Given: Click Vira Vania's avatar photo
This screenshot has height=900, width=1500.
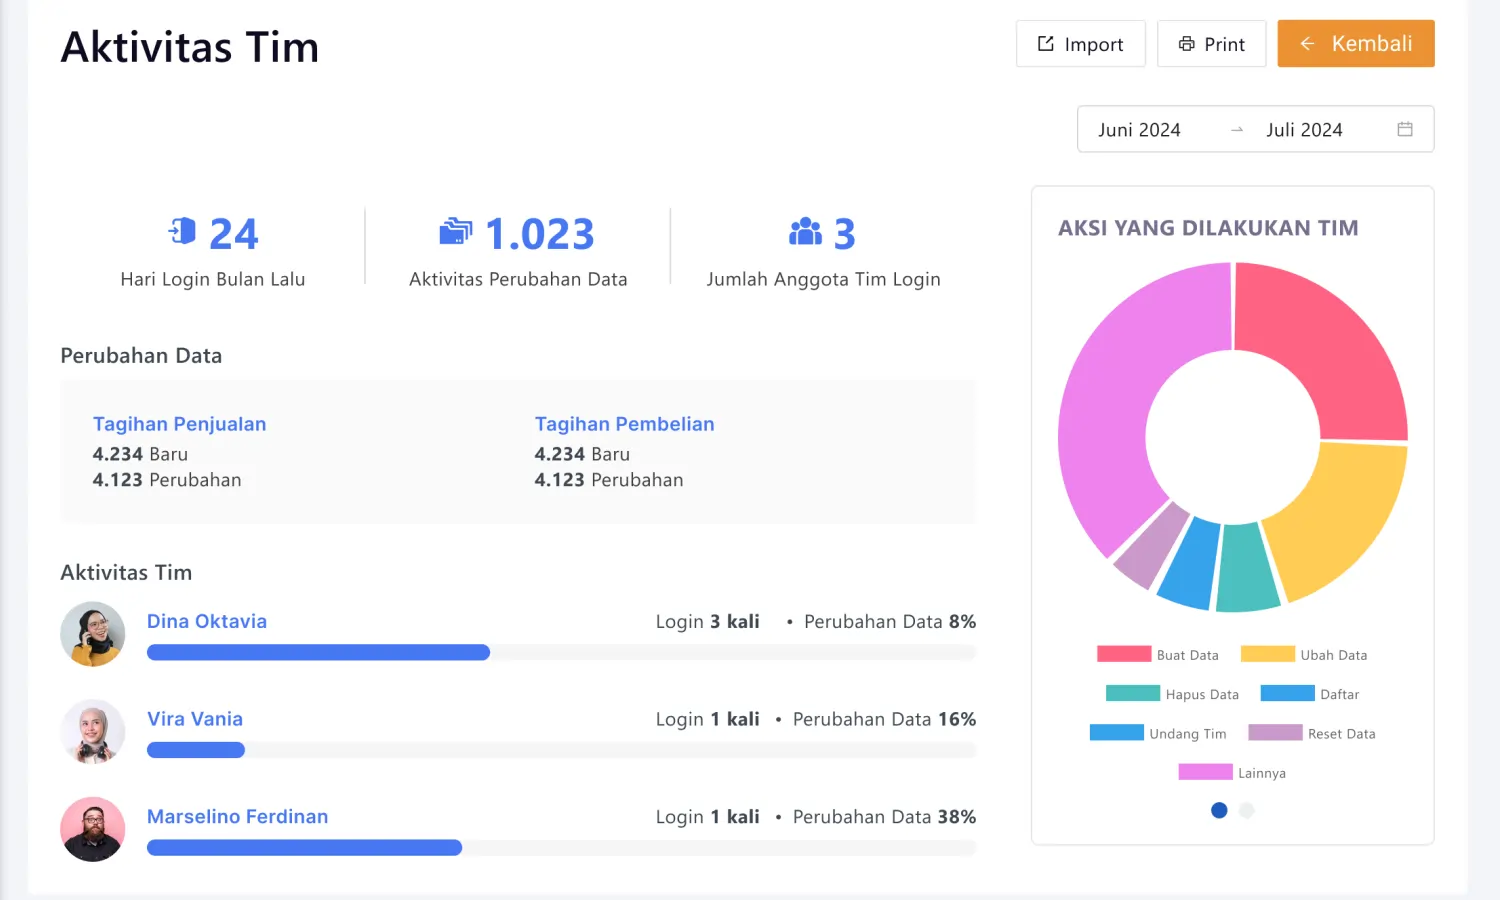Looking at the screenshot, I should coord(93,732).
